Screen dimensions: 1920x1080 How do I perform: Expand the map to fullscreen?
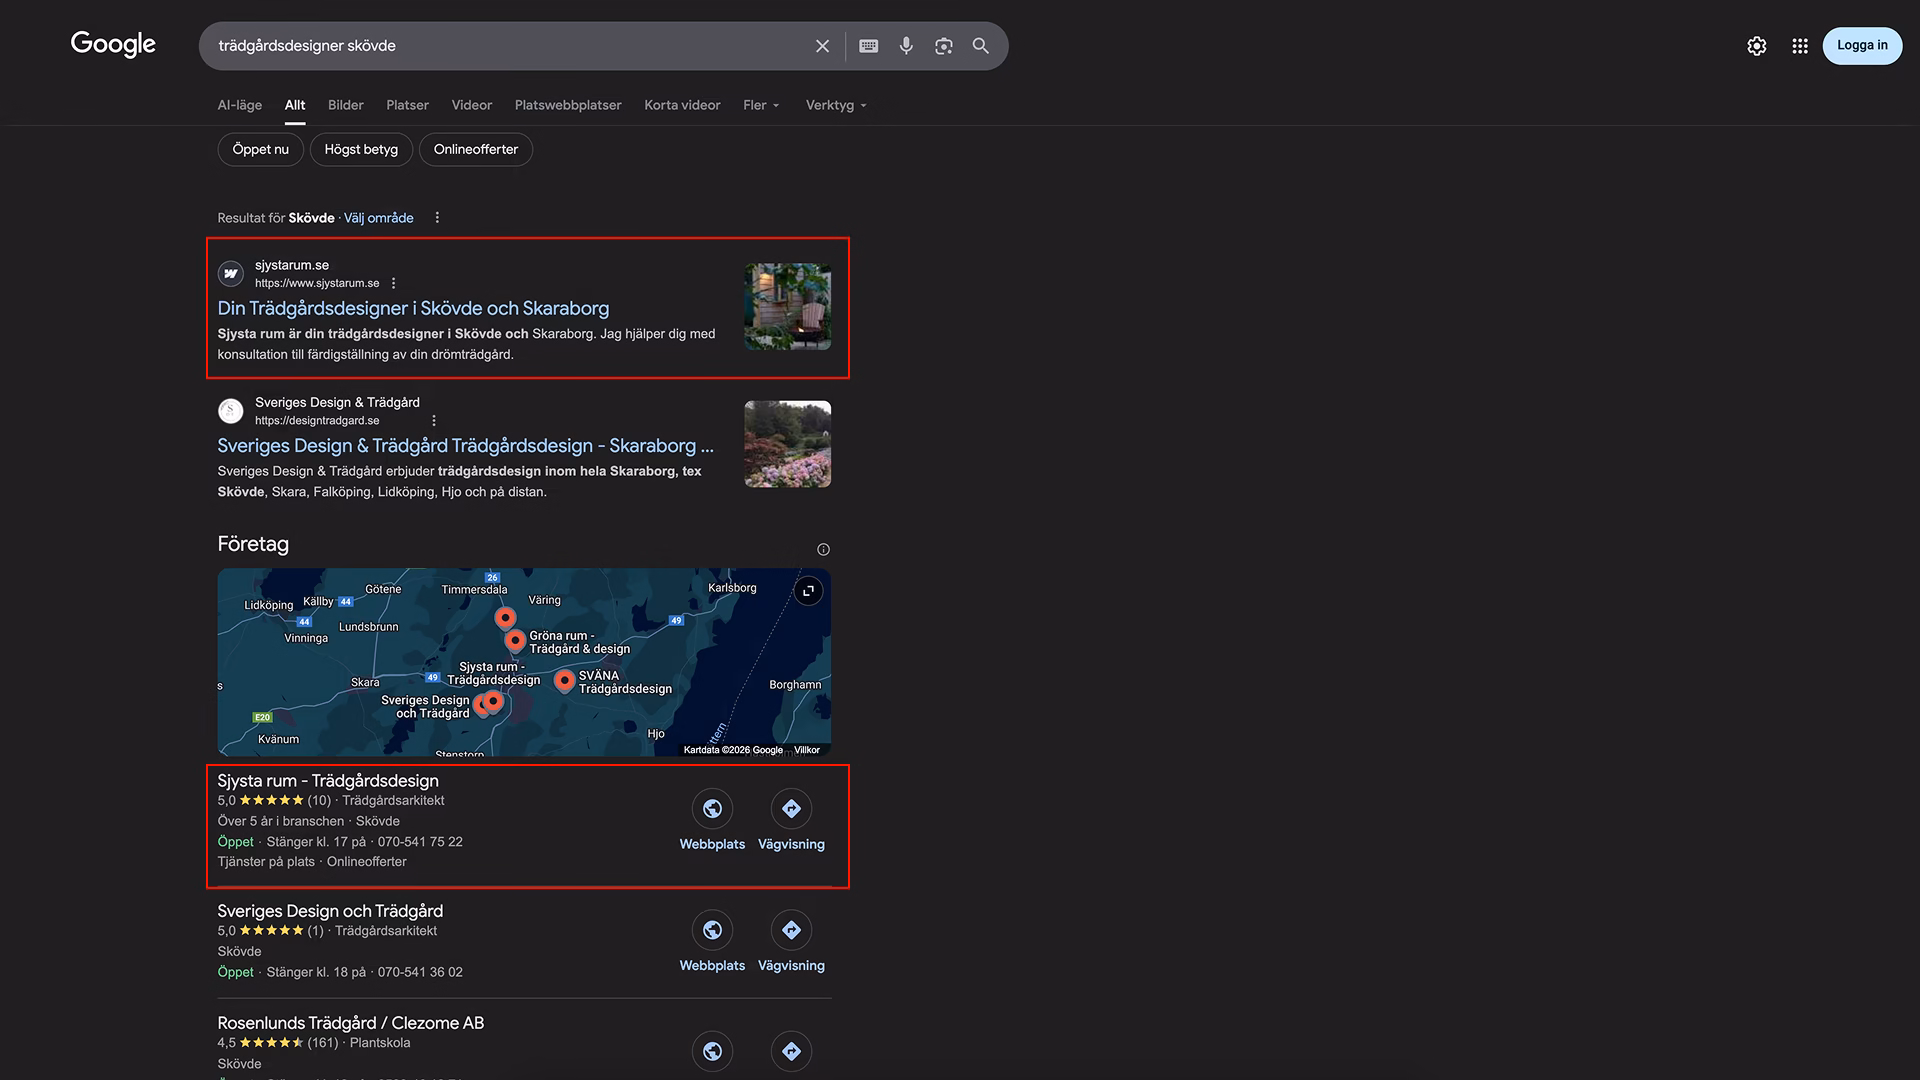point(808,591)
